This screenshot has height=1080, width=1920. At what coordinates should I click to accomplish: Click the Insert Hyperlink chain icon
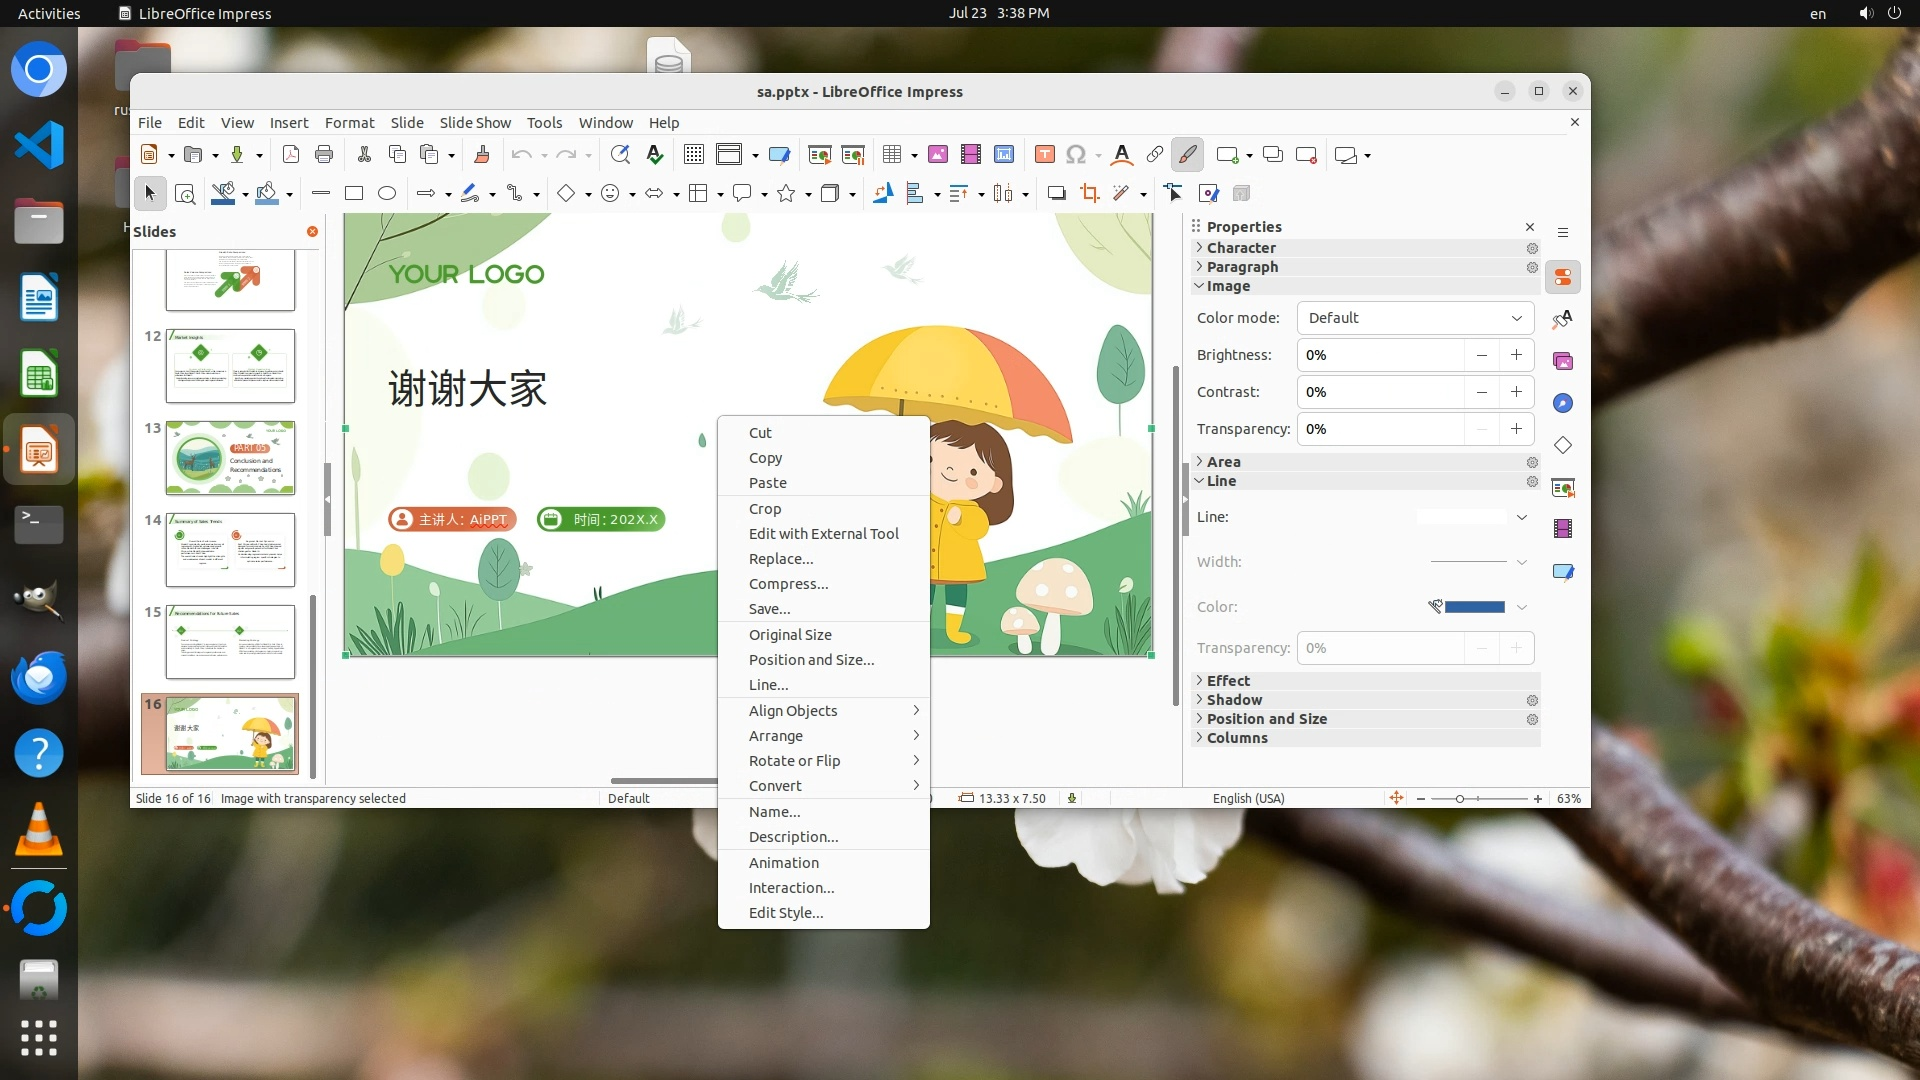point(1154,154)
